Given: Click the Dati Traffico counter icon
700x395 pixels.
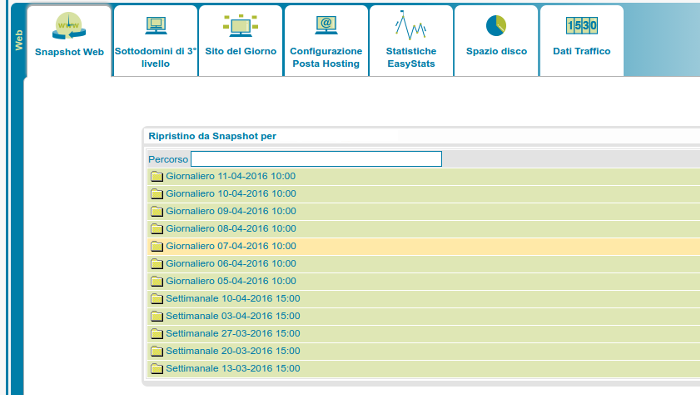Looking at the screenshot, I should [581, 25].
